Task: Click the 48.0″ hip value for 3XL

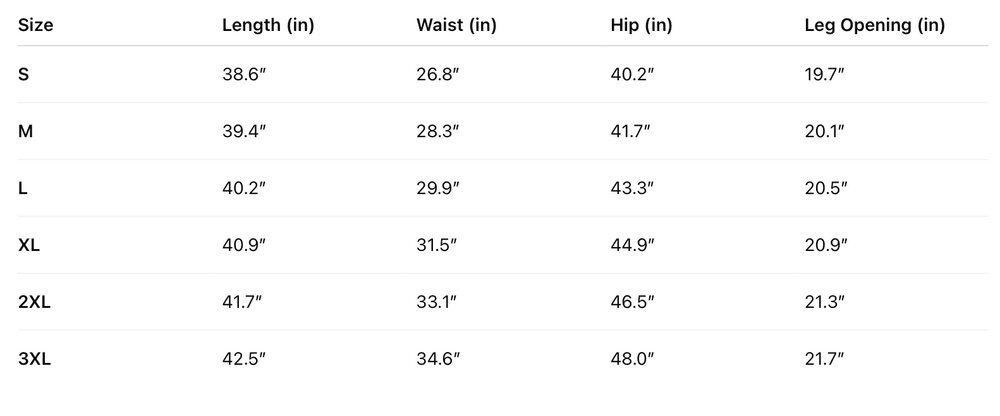Action: coord(633,359)
